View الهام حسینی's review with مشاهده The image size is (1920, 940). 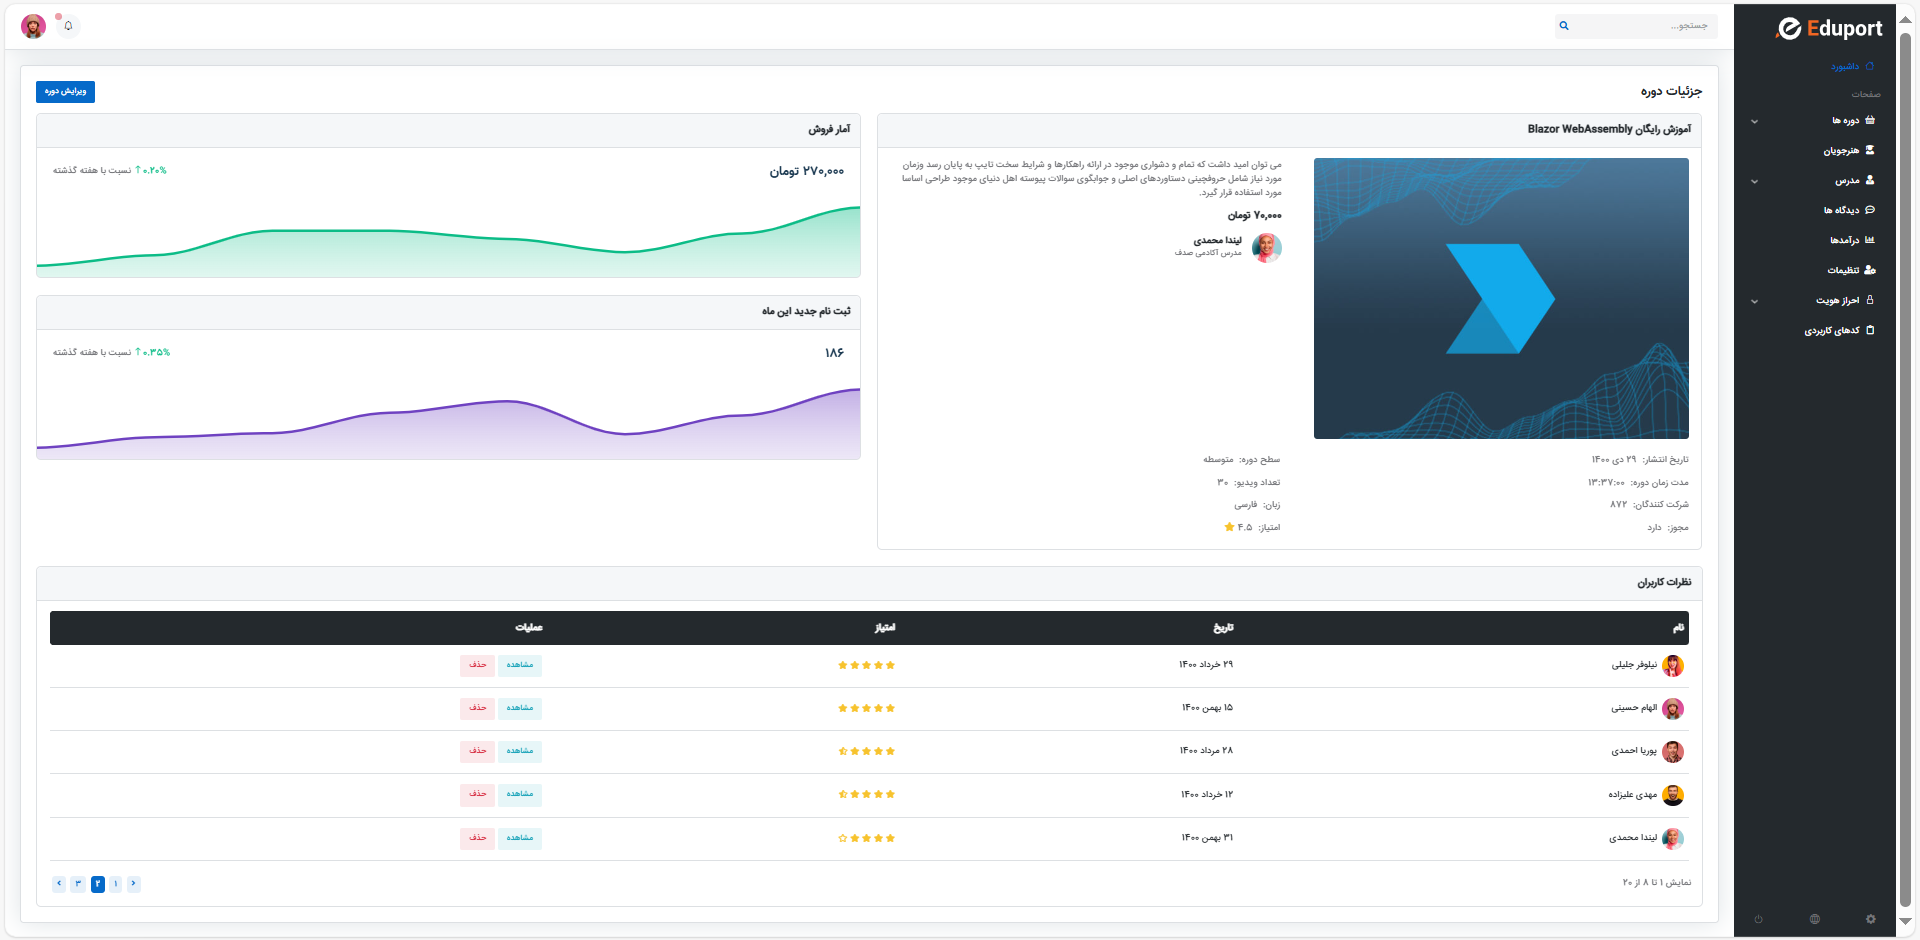[x=519, y=708]
